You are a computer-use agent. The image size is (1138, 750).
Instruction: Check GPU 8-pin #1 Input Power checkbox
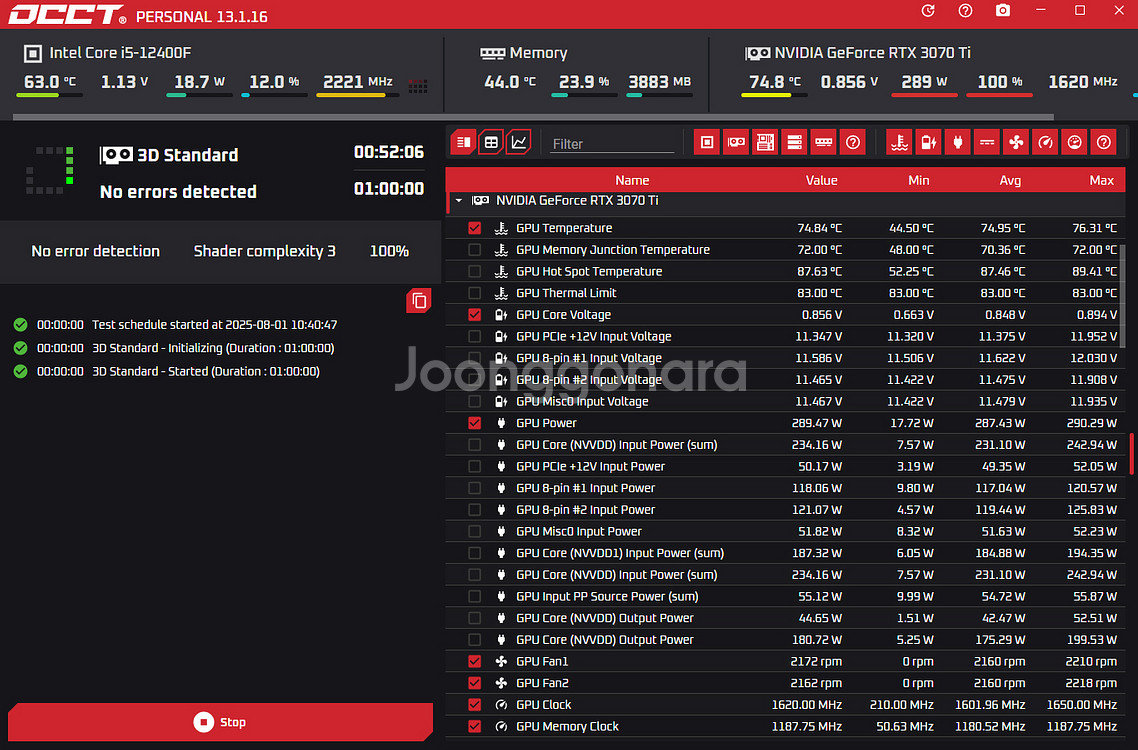tap(475, 488)
